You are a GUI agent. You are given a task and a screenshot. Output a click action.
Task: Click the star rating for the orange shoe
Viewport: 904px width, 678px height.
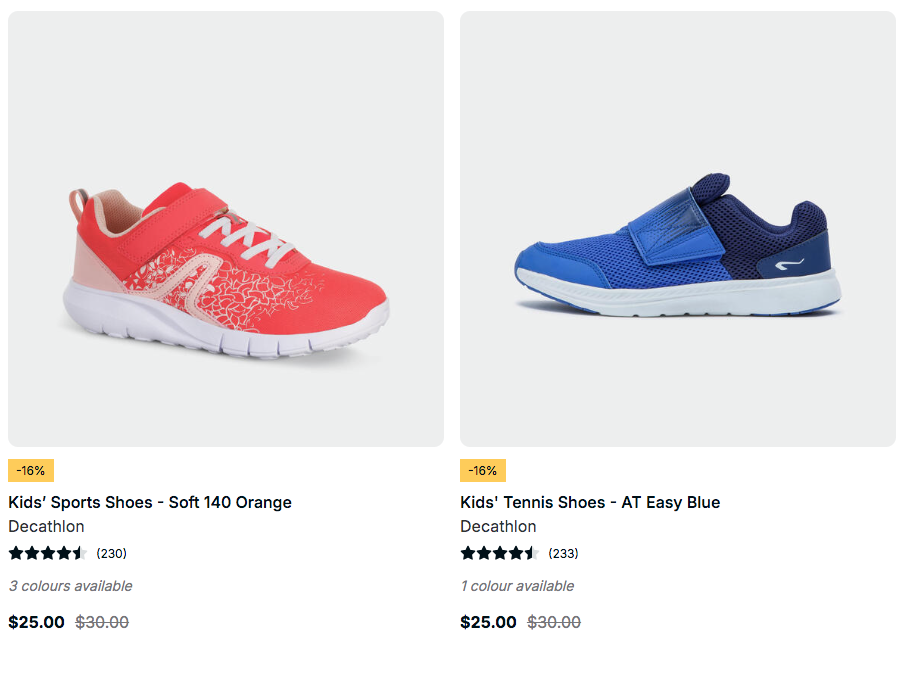[x=48, y=553]
